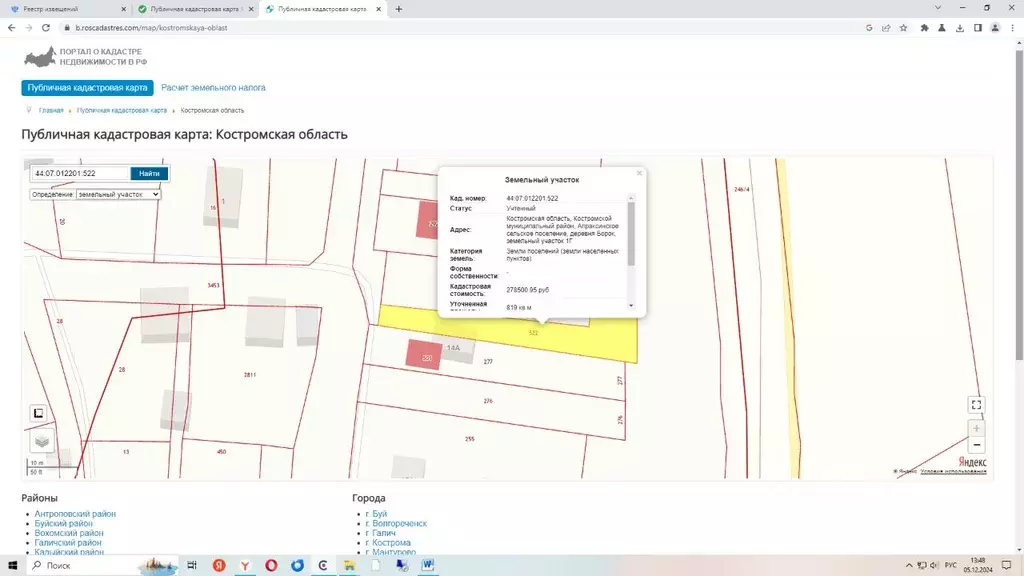Close the Земельный участок info popup
This screenshot has height=576, width=1024.
(x=639, y=173)
